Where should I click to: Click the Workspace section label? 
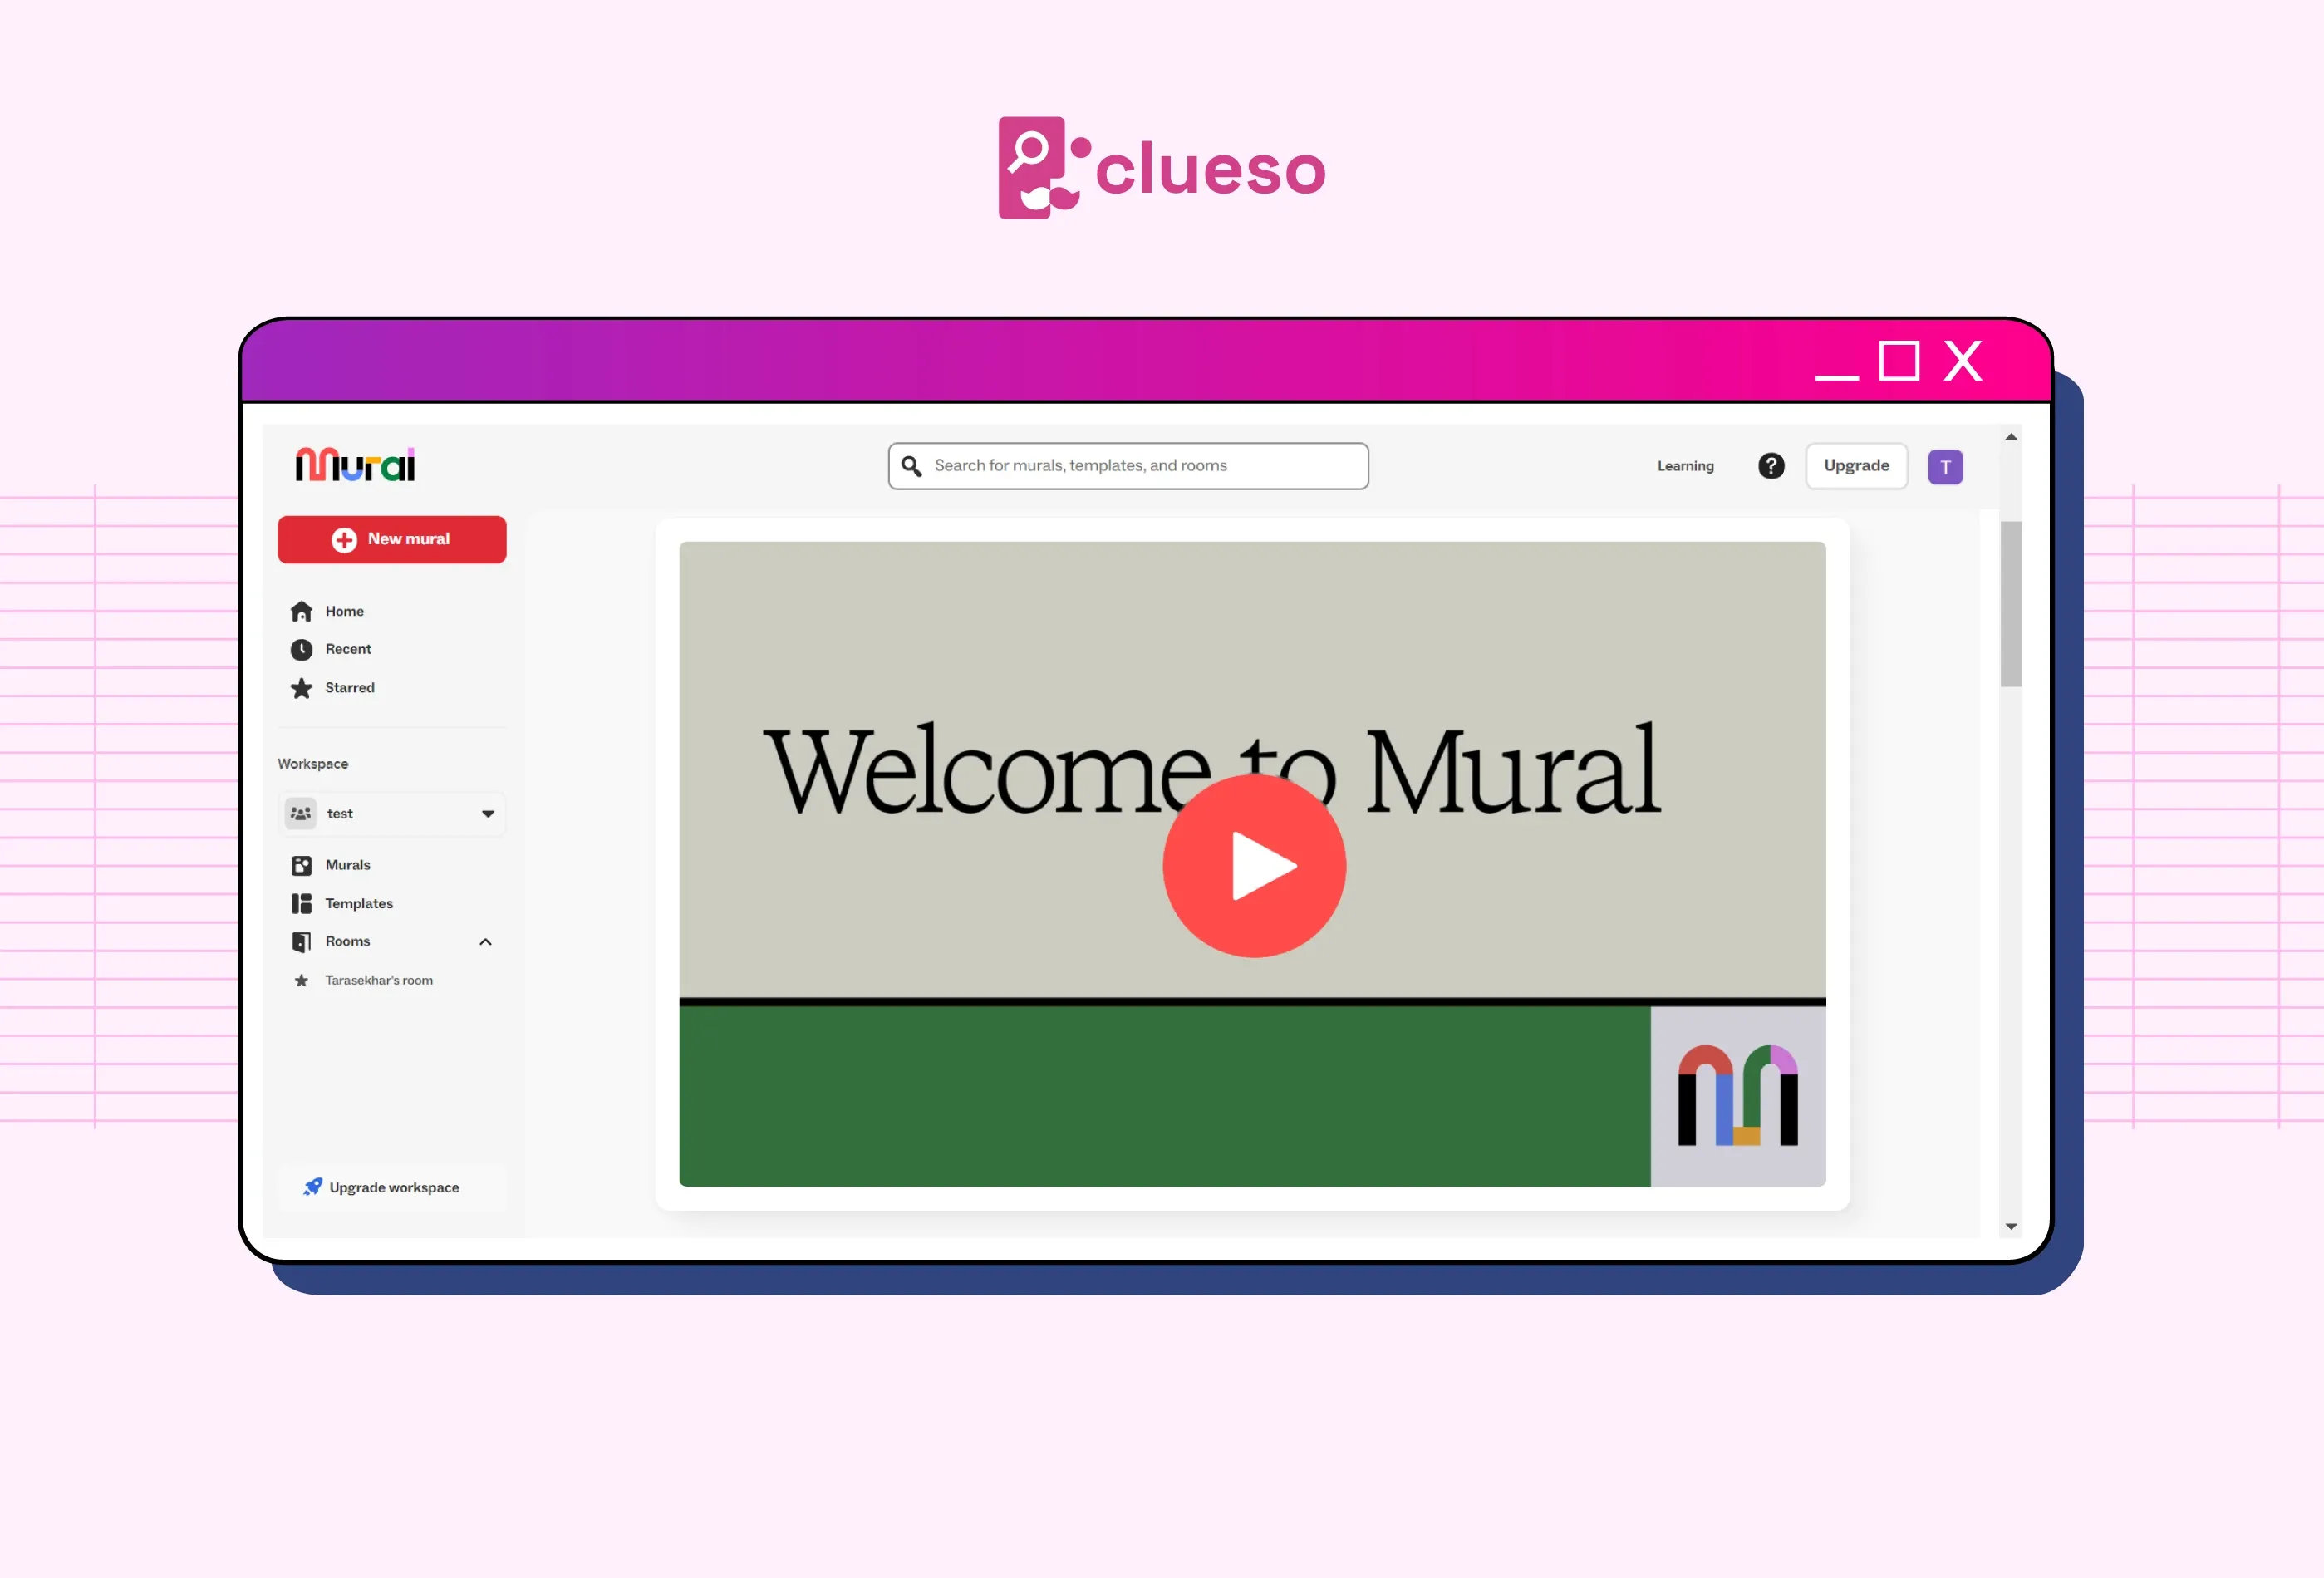(x=313, y=764)
